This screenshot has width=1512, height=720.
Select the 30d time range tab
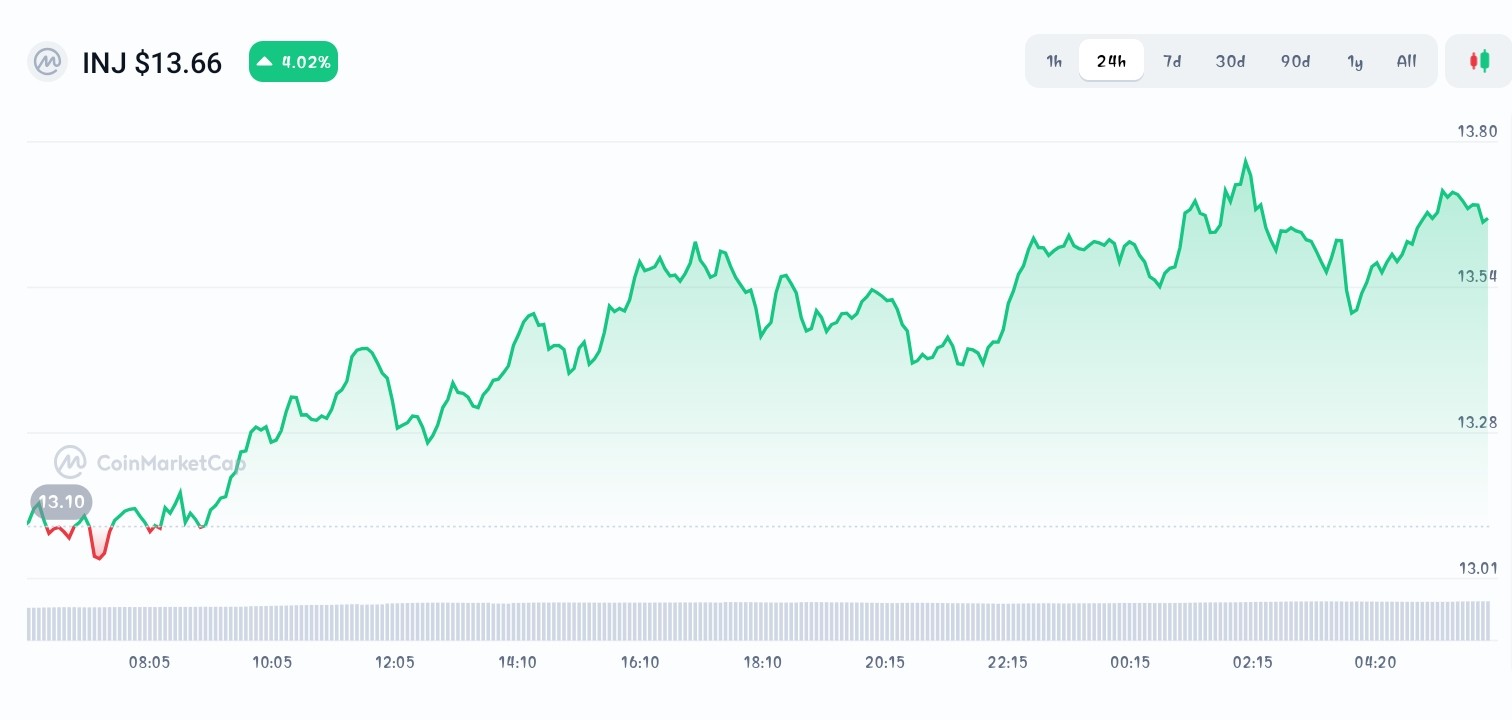1231,61
